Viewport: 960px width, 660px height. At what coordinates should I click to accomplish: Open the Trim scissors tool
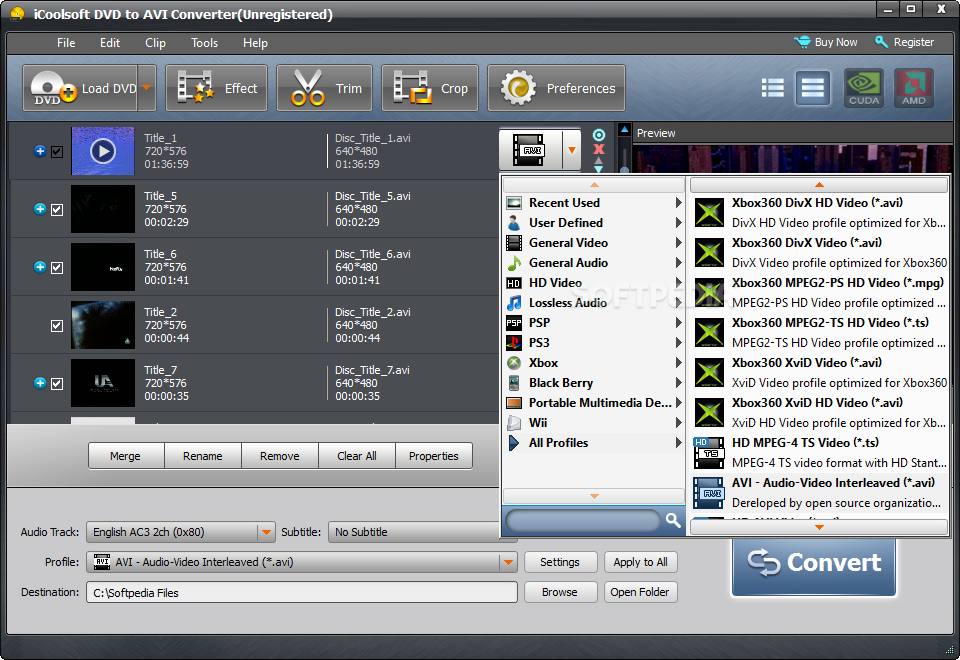[324, 88]
